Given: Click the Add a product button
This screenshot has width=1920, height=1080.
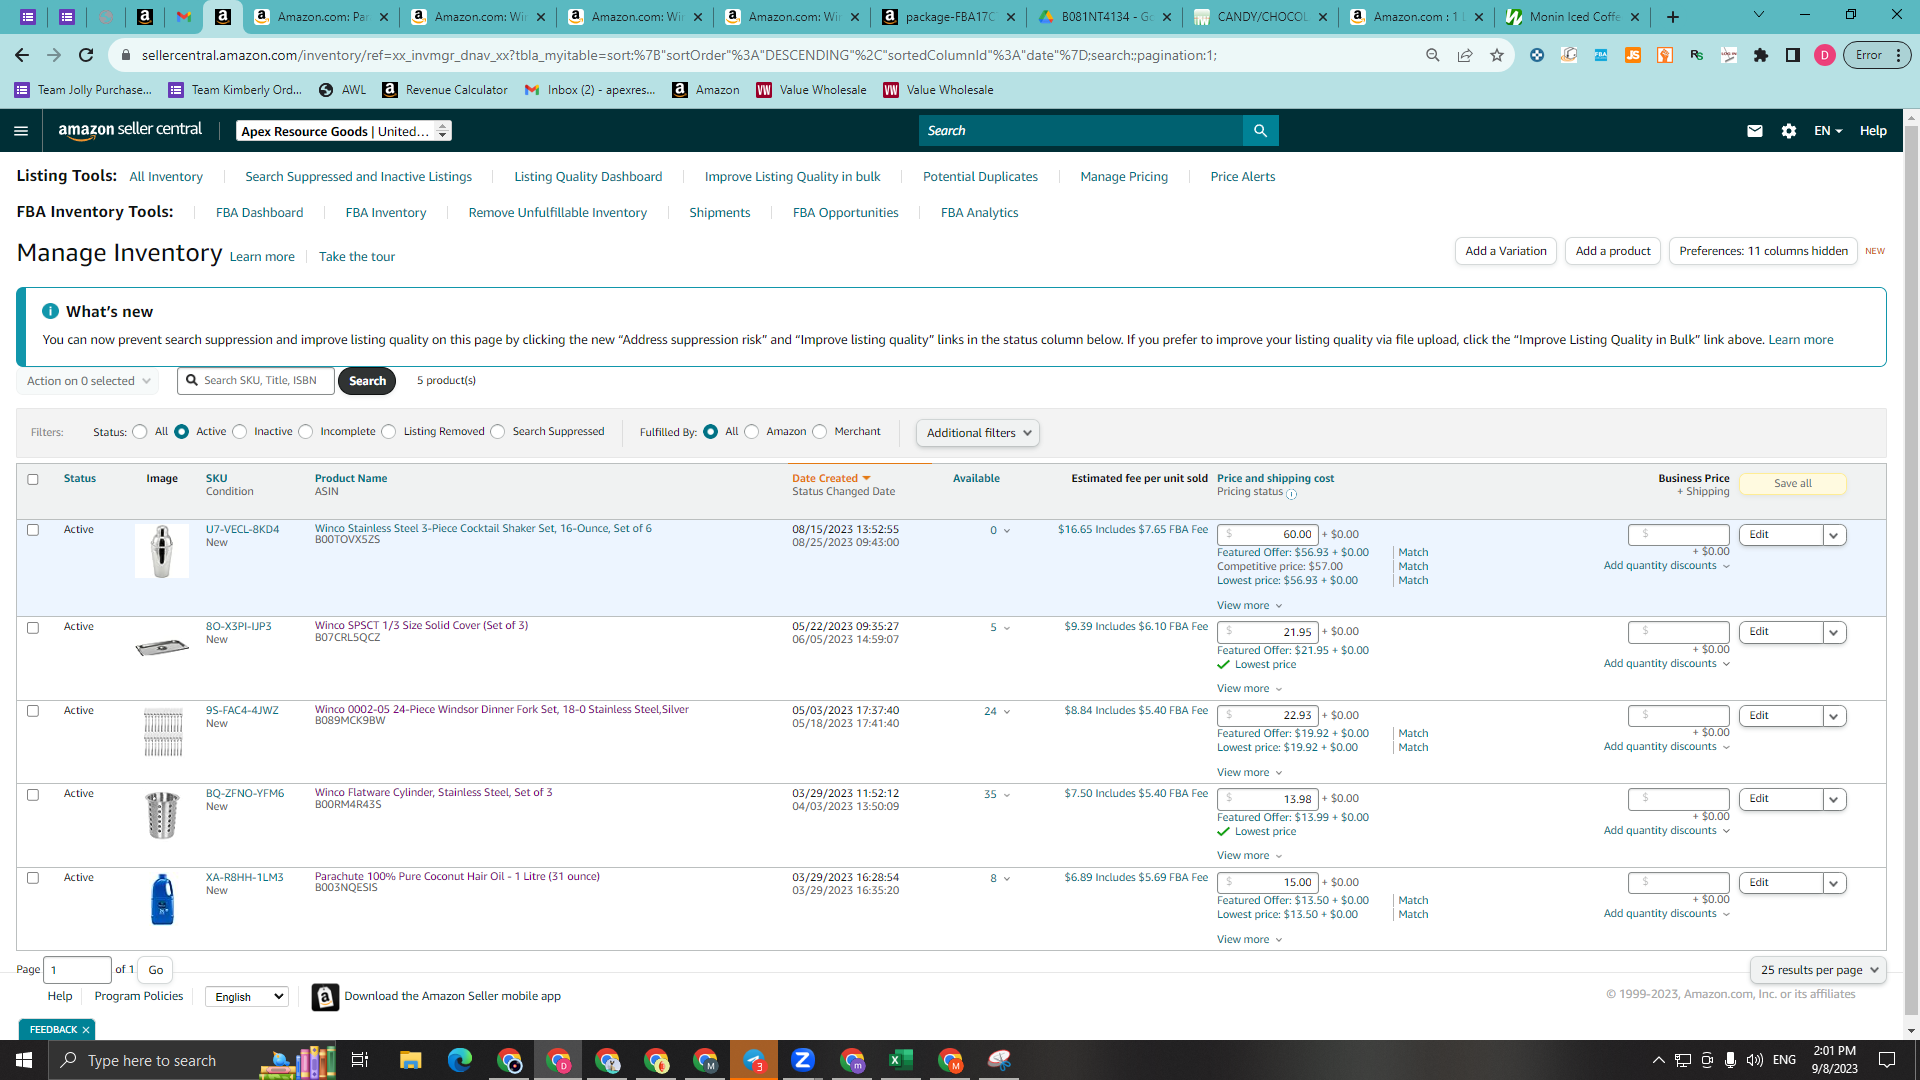Looking at the screenshot, I should [x=1613, y=251].
